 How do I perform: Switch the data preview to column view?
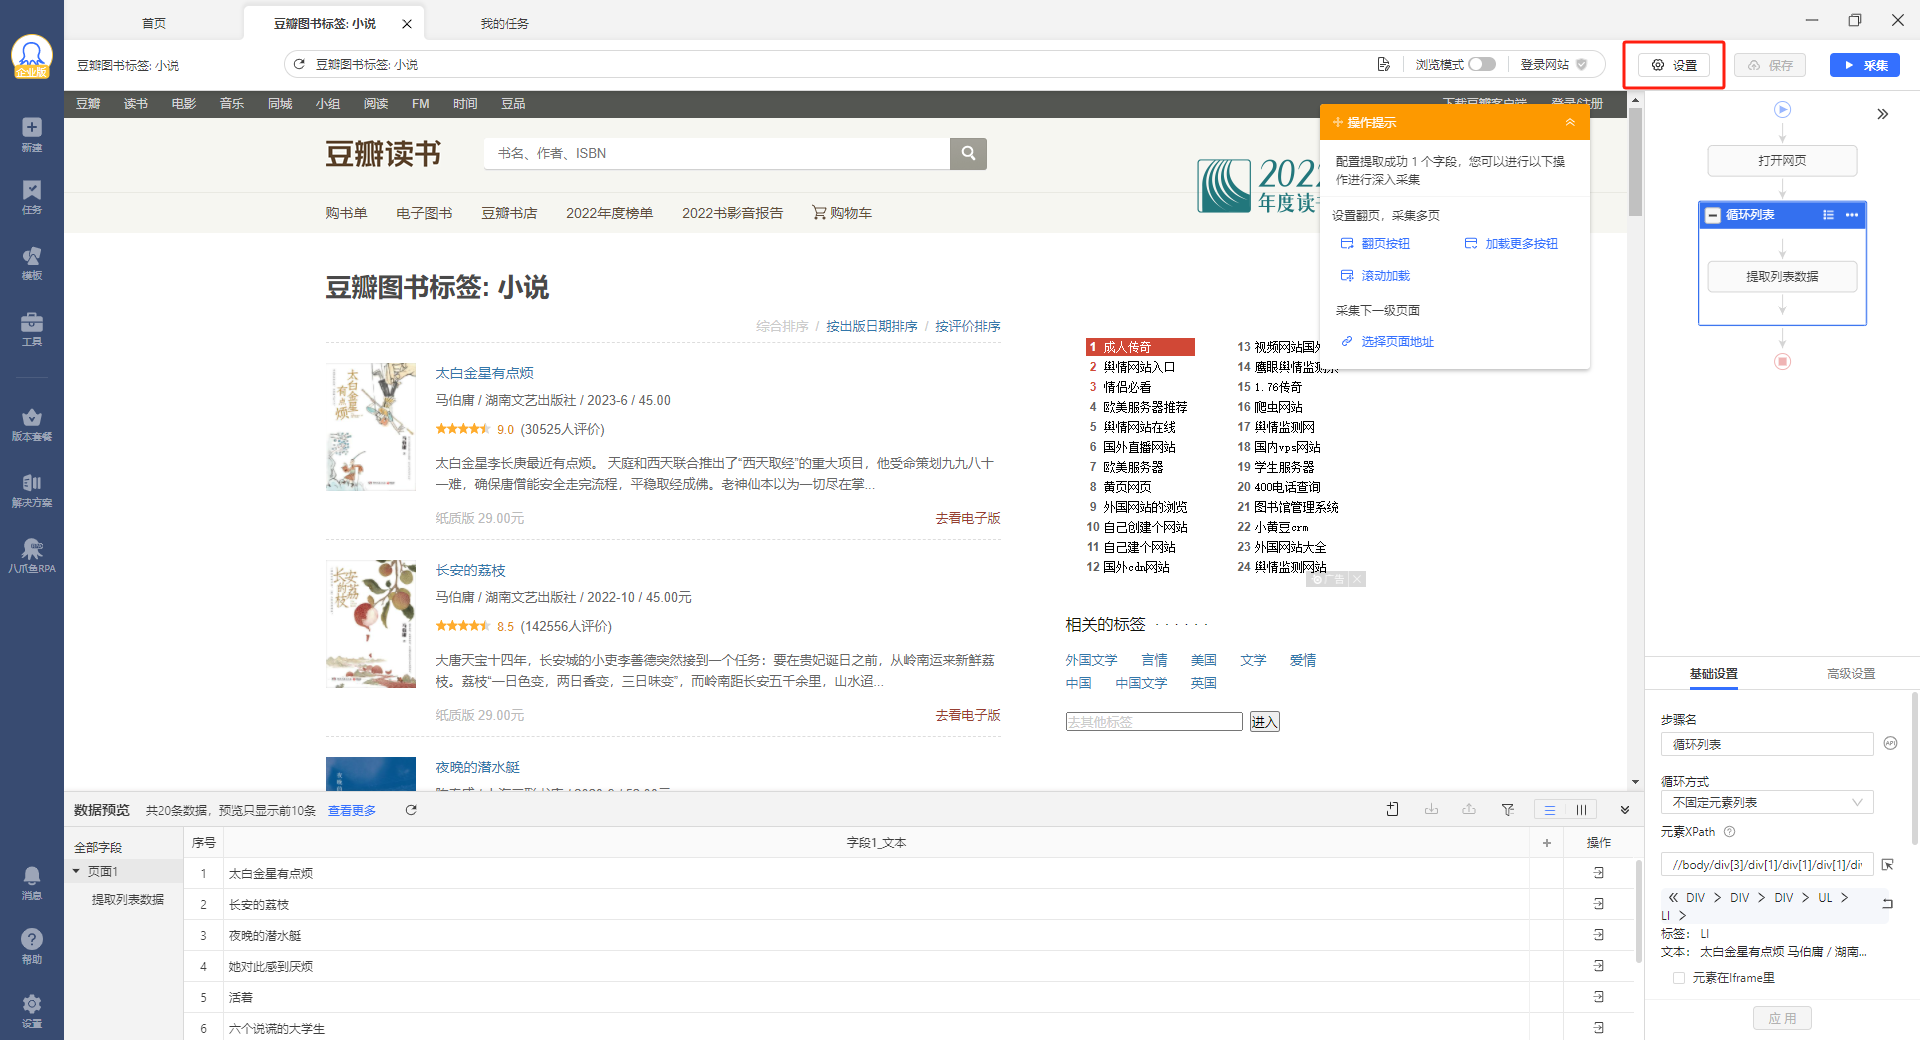coord(1581,810)
